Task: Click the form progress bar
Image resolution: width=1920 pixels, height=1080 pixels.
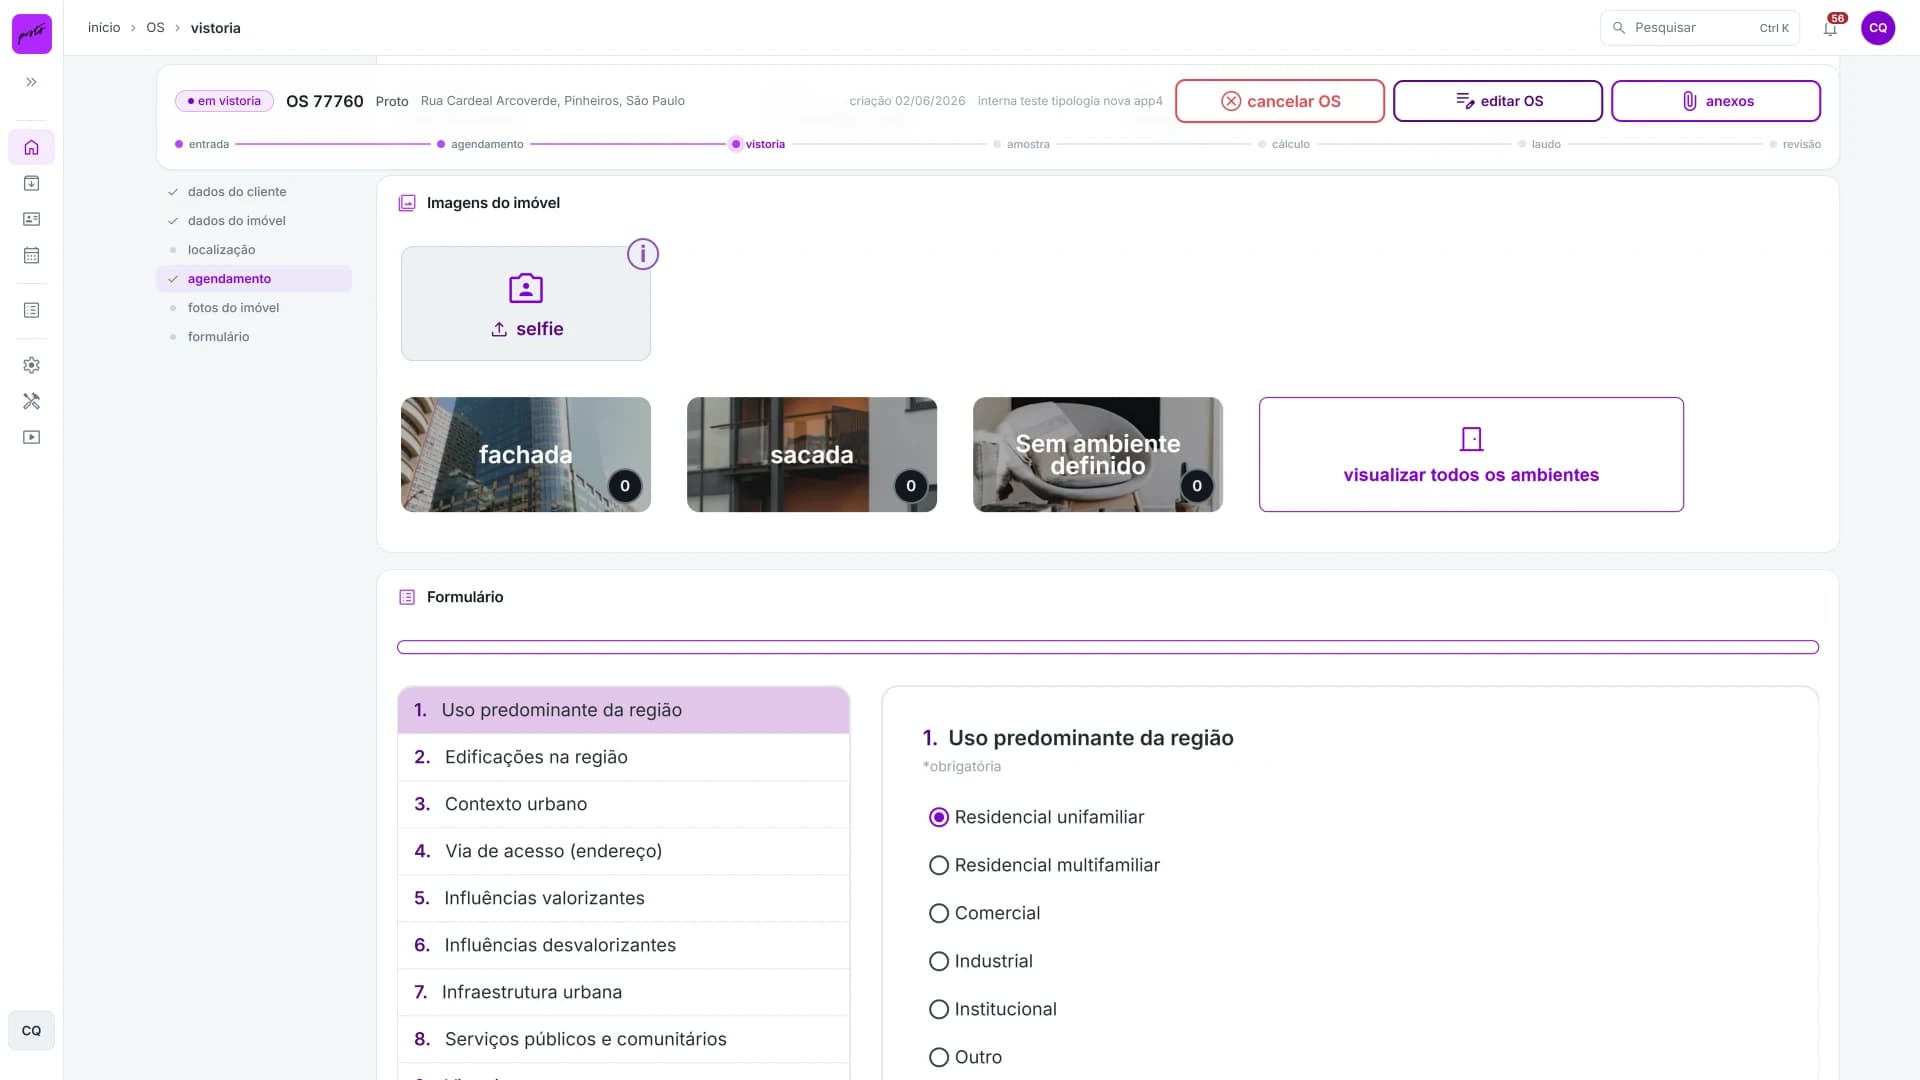Action: click(1108, 647)
